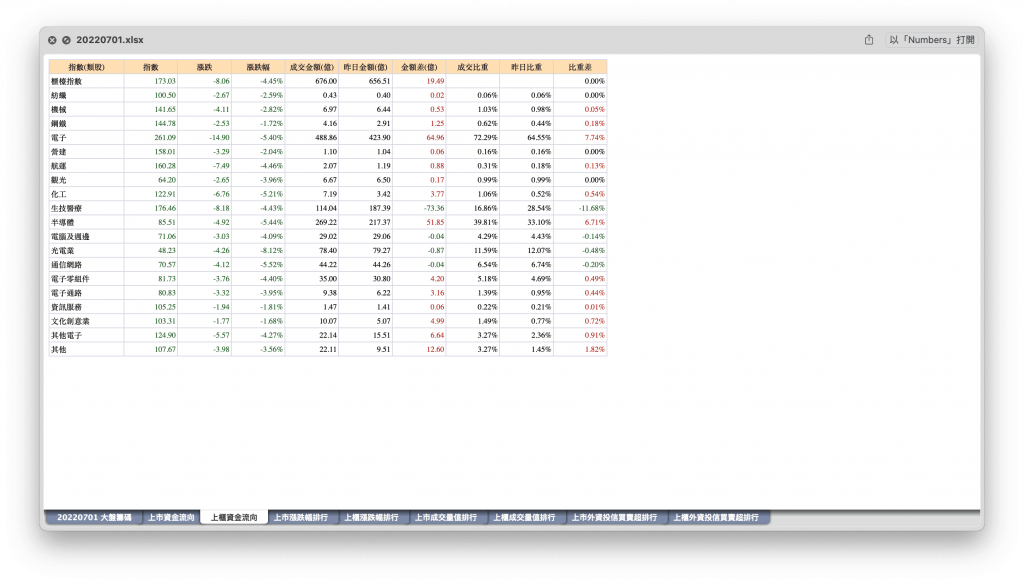The width and height of the screenshot is (1024, 583).
Task: Click the green value -8.12%
Action: pyautogui.click(x=271, y=251)
